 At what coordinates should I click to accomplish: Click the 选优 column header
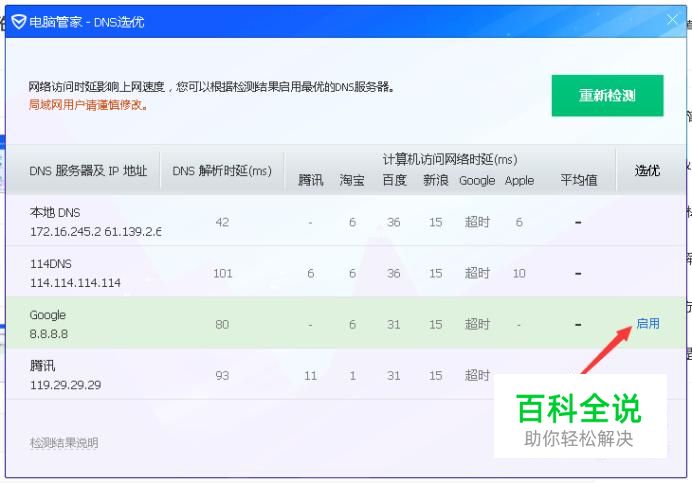click(647, 170)
